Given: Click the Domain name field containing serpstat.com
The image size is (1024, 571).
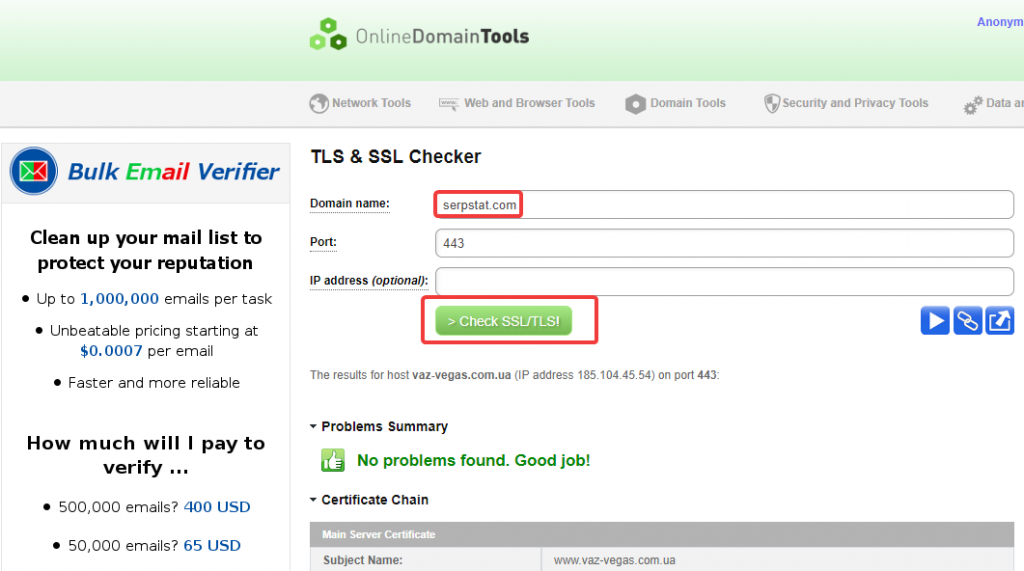Looking at the screenshot, I should pos(724,205).
